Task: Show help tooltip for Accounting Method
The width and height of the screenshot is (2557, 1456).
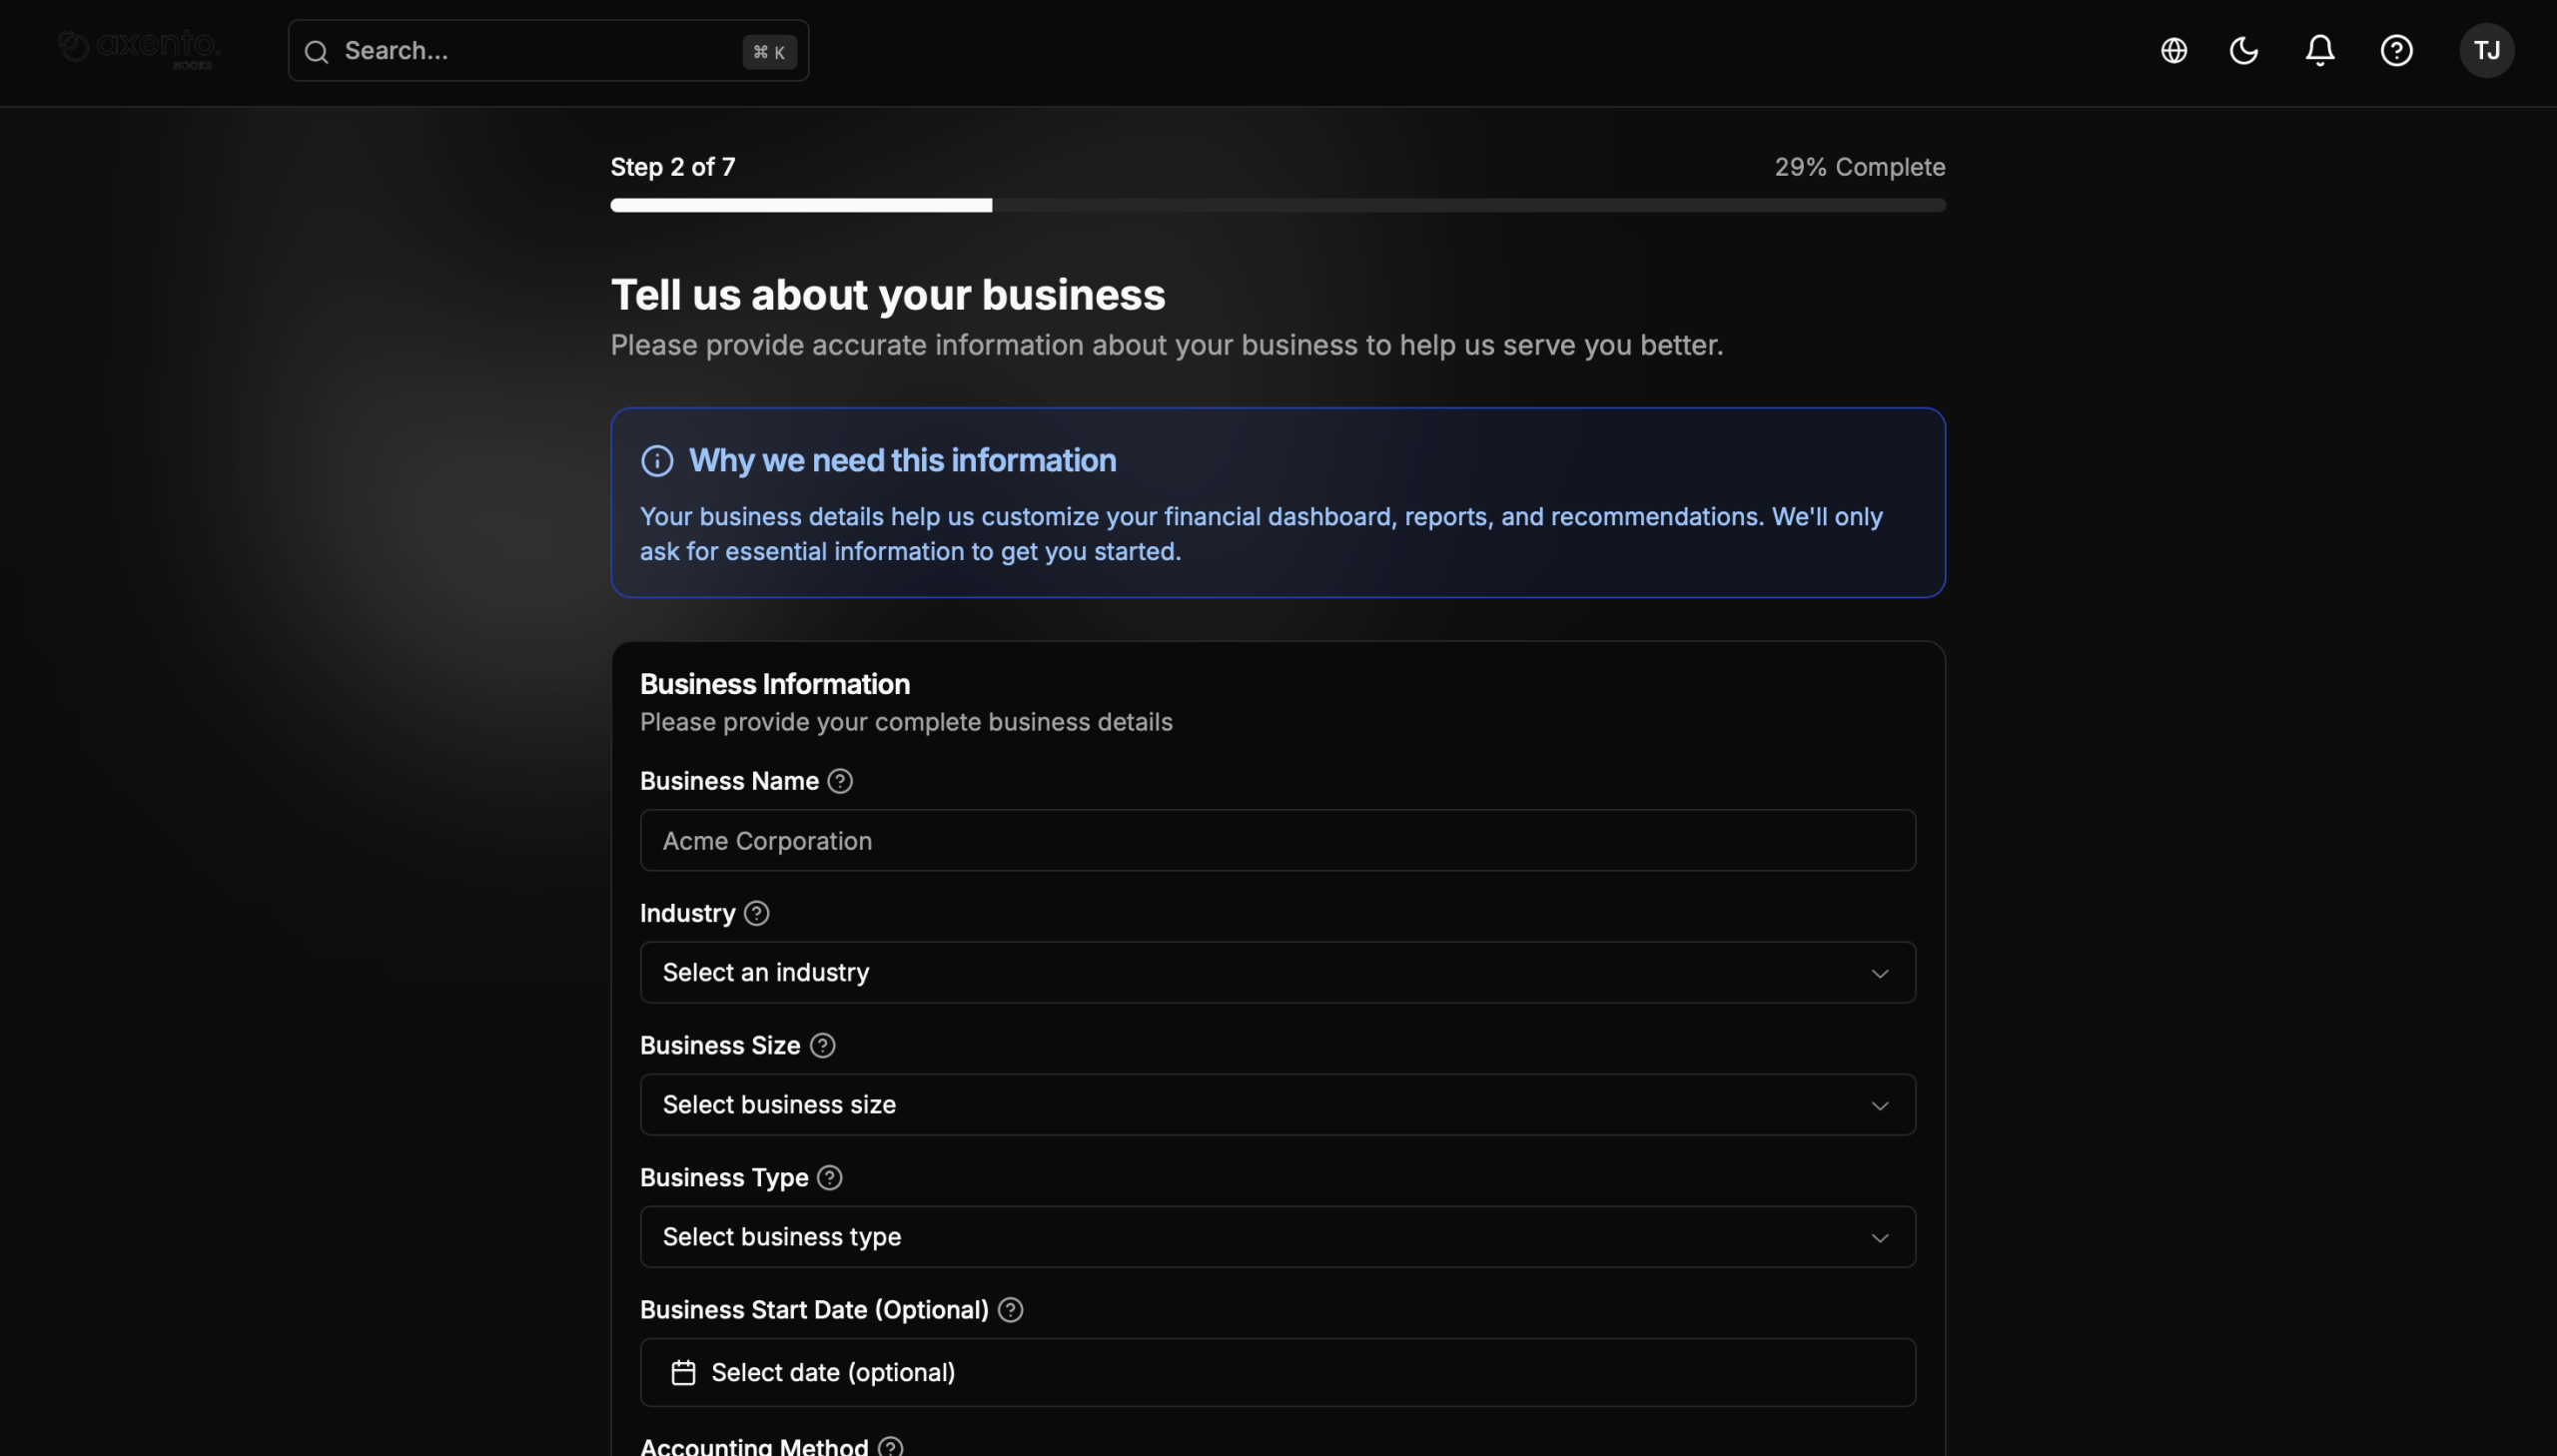Action: pos(890,1446)
